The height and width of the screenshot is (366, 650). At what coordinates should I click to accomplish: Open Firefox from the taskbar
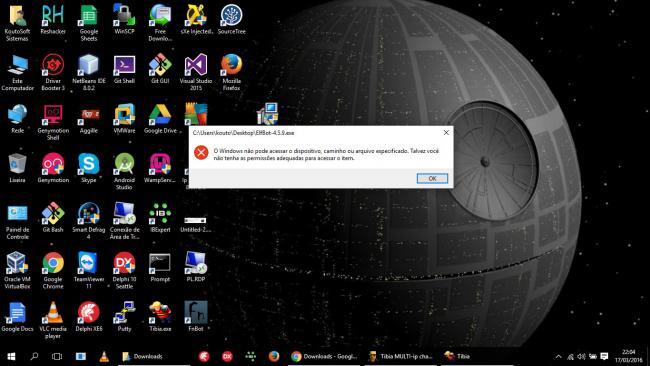click(x=274, y=356)
